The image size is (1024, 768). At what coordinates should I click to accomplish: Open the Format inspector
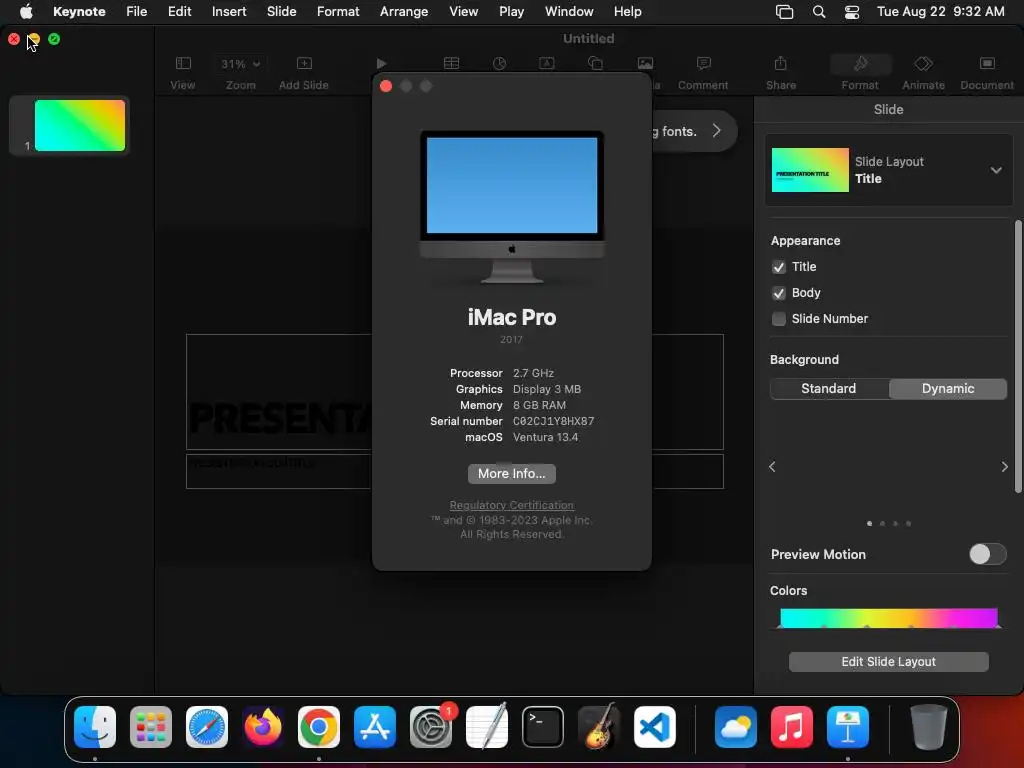pos(860,64)
